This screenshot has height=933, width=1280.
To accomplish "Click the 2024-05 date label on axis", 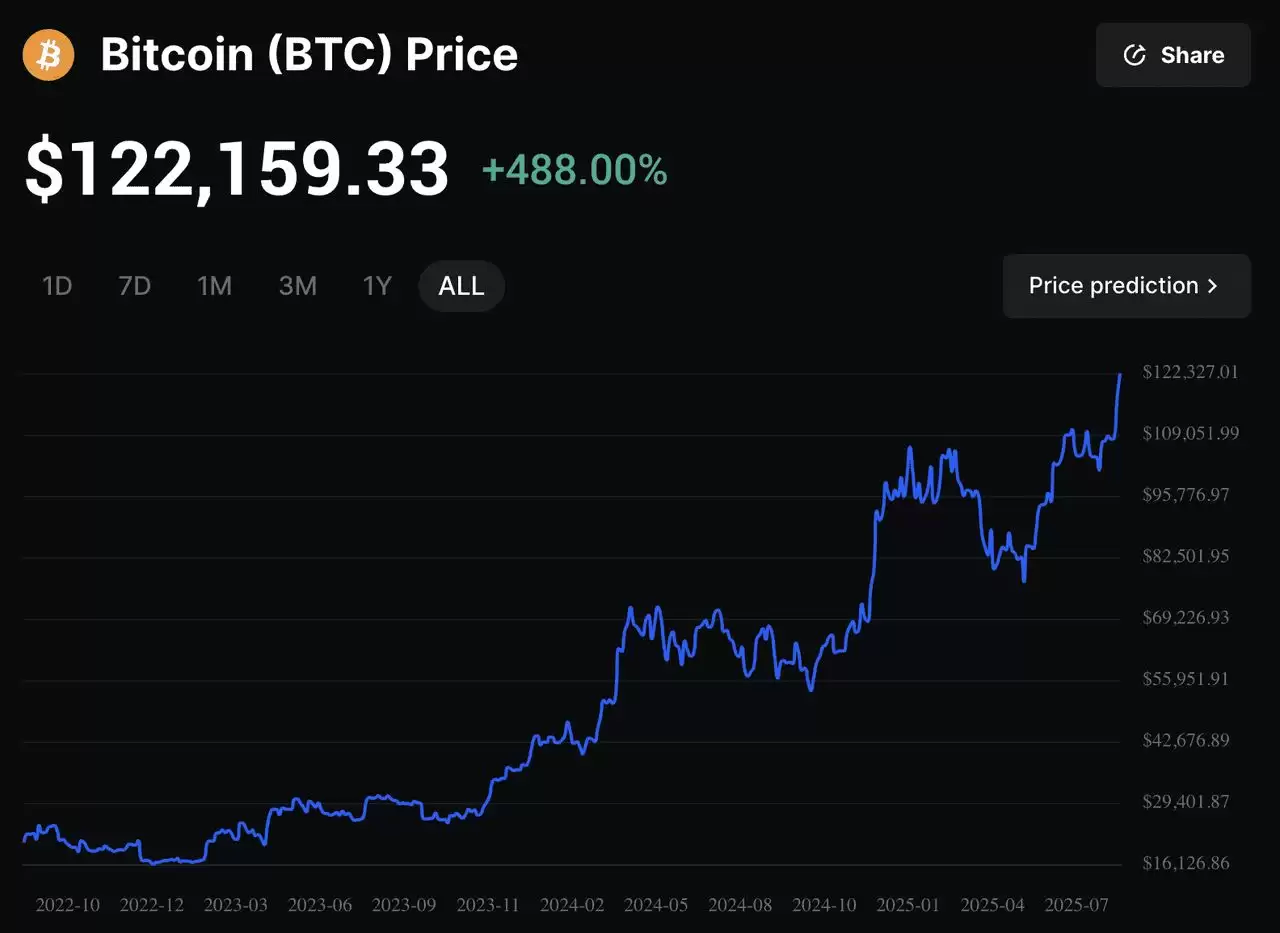I will [x=656, y=905].
